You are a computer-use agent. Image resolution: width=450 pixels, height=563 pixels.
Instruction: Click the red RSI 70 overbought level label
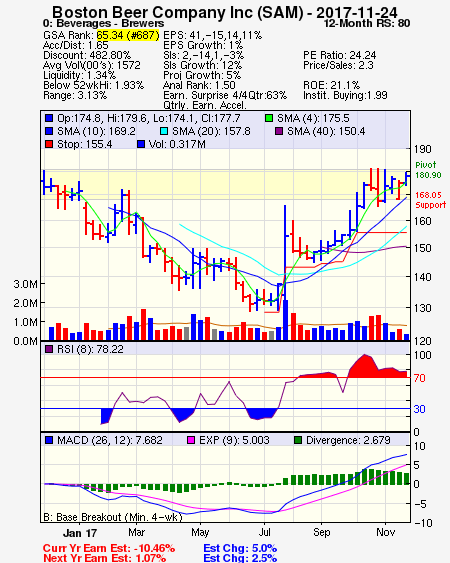point(419,378)
